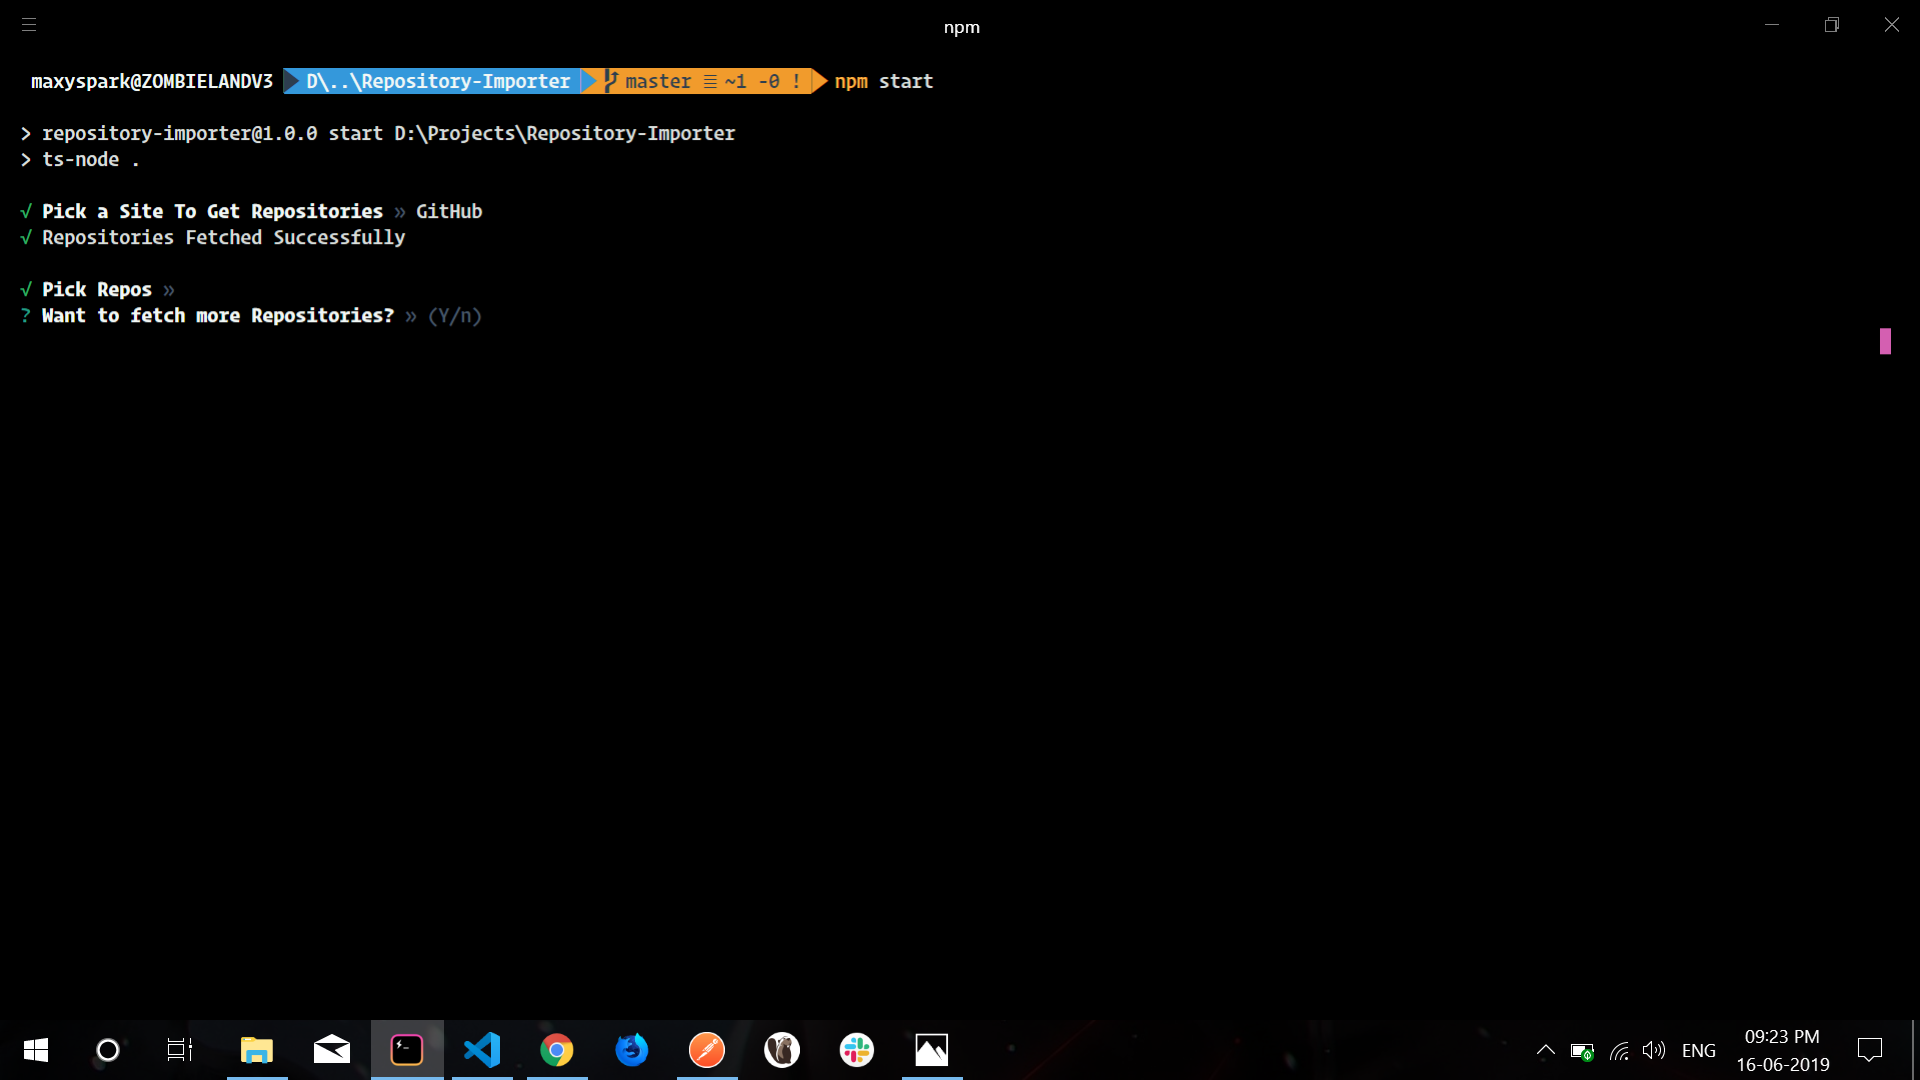Viewport: 1920px width, 1080px height.
Task: Open Slack from the taskbar
Action: [857, 1050]
